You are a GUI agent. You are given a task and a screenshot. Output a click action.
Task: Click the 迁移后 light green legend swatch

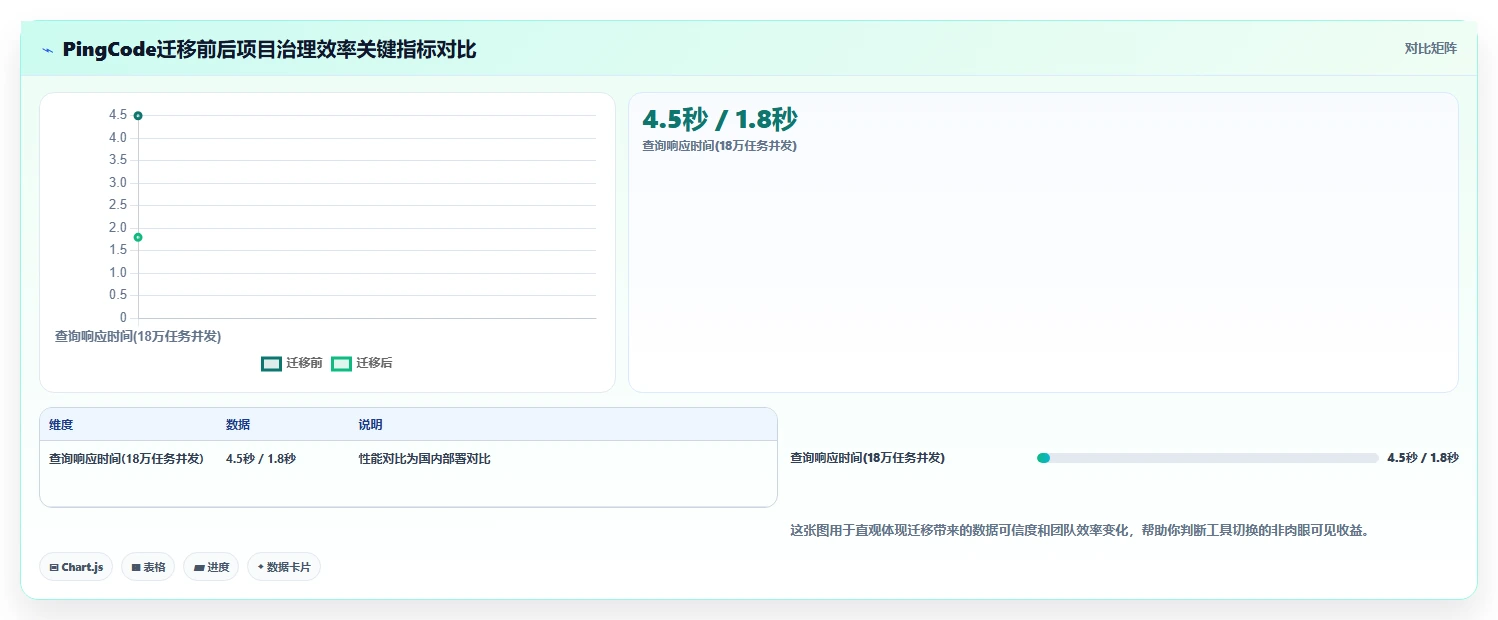pos(341,363)
